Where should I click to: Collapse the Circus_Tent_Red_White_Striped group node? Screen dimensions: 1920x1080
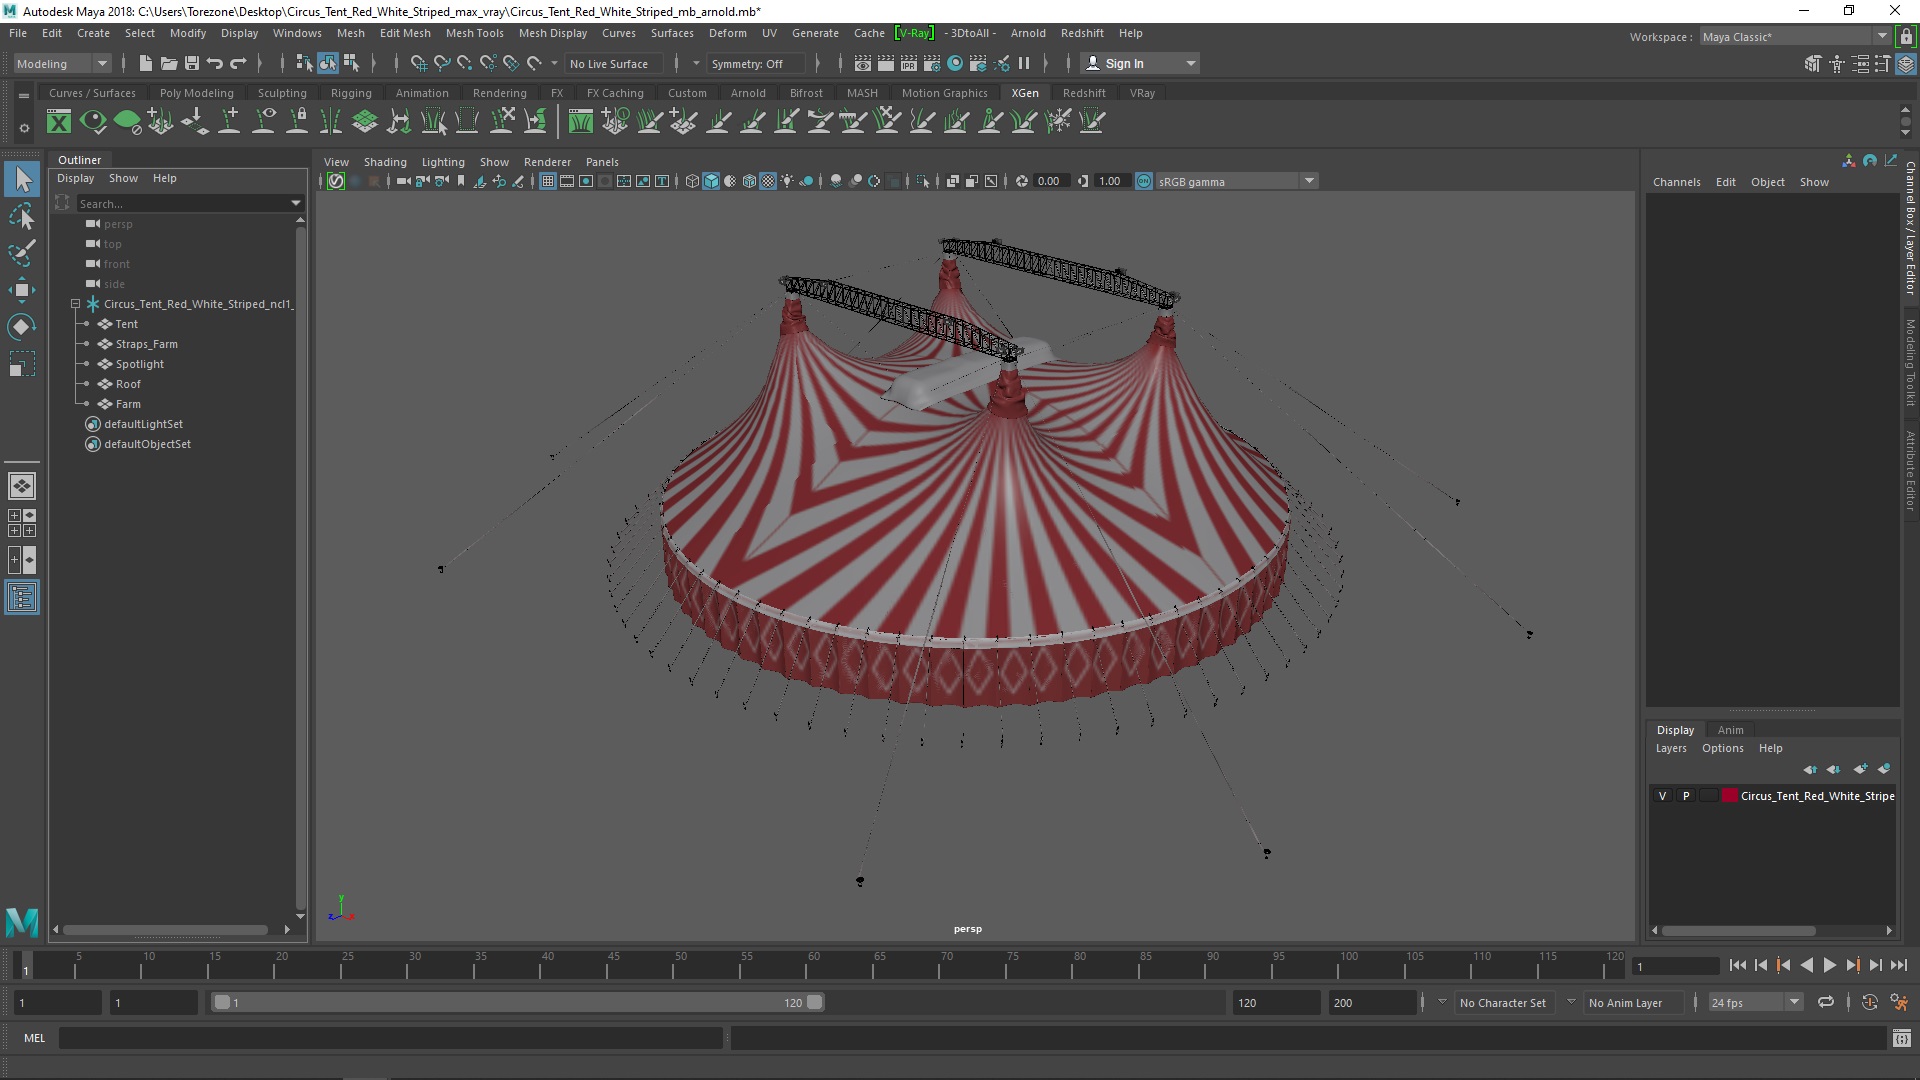point(75,303)
